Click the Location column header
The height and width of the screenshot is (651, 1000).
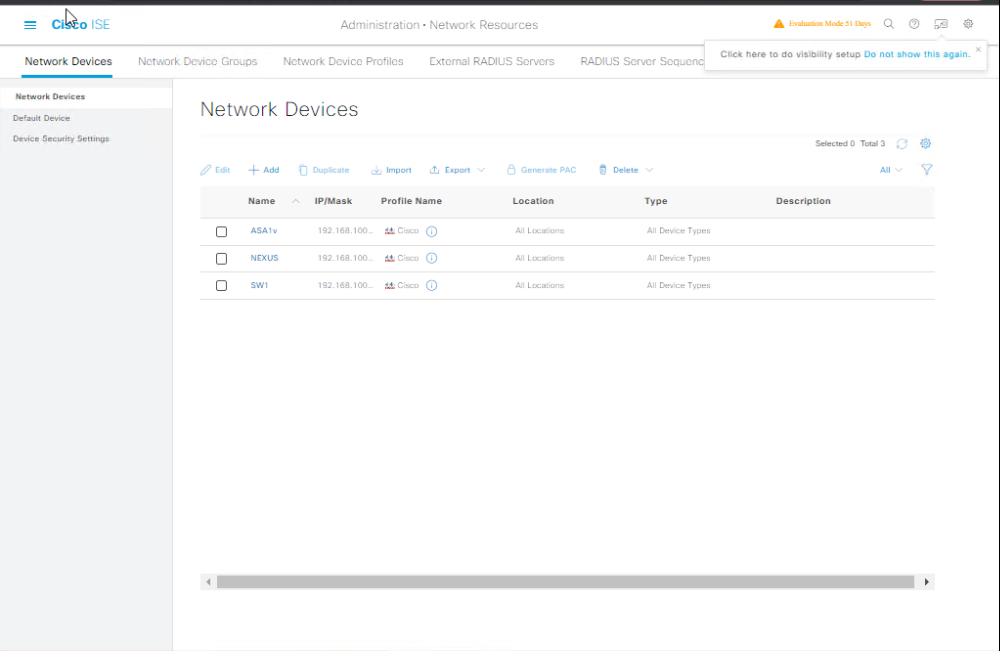click(x=533, y=201)
